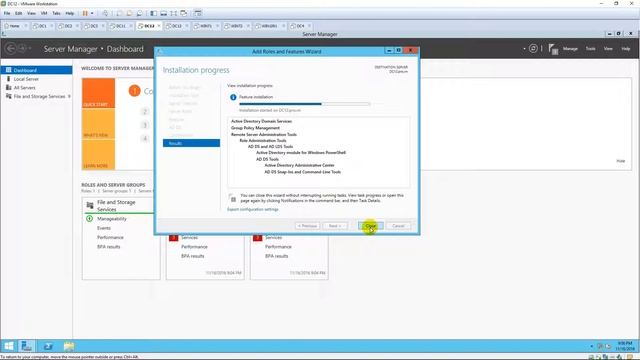Select All Servers in the left pane
The width and height of the screenshot is (640, 360).
coord(36,87)
